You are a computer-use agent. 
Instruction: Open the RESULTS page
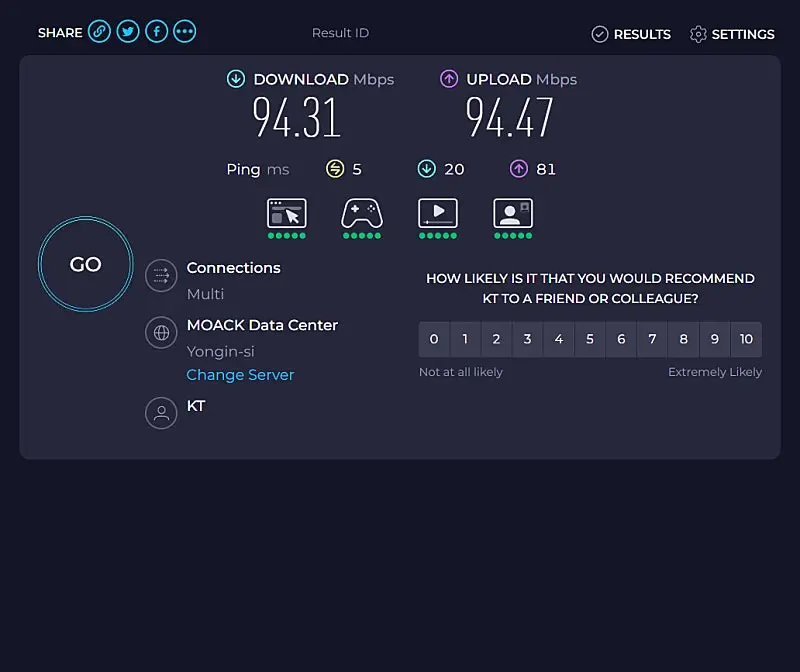click(x=631, y=34)
